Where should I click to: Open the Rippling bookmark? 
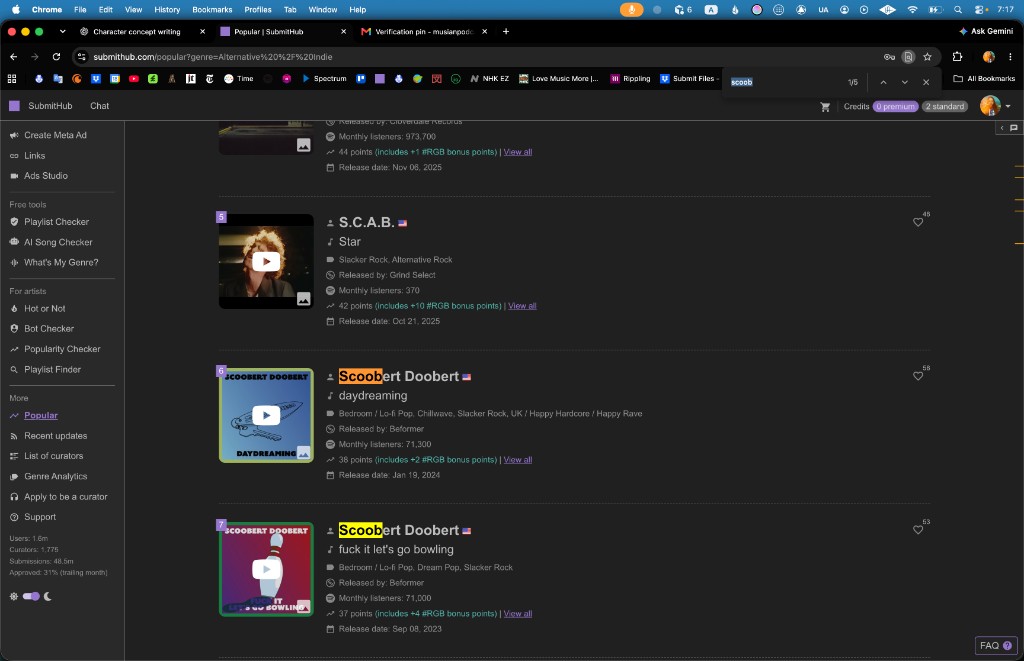pyautogui.click(x=630, y=78)
